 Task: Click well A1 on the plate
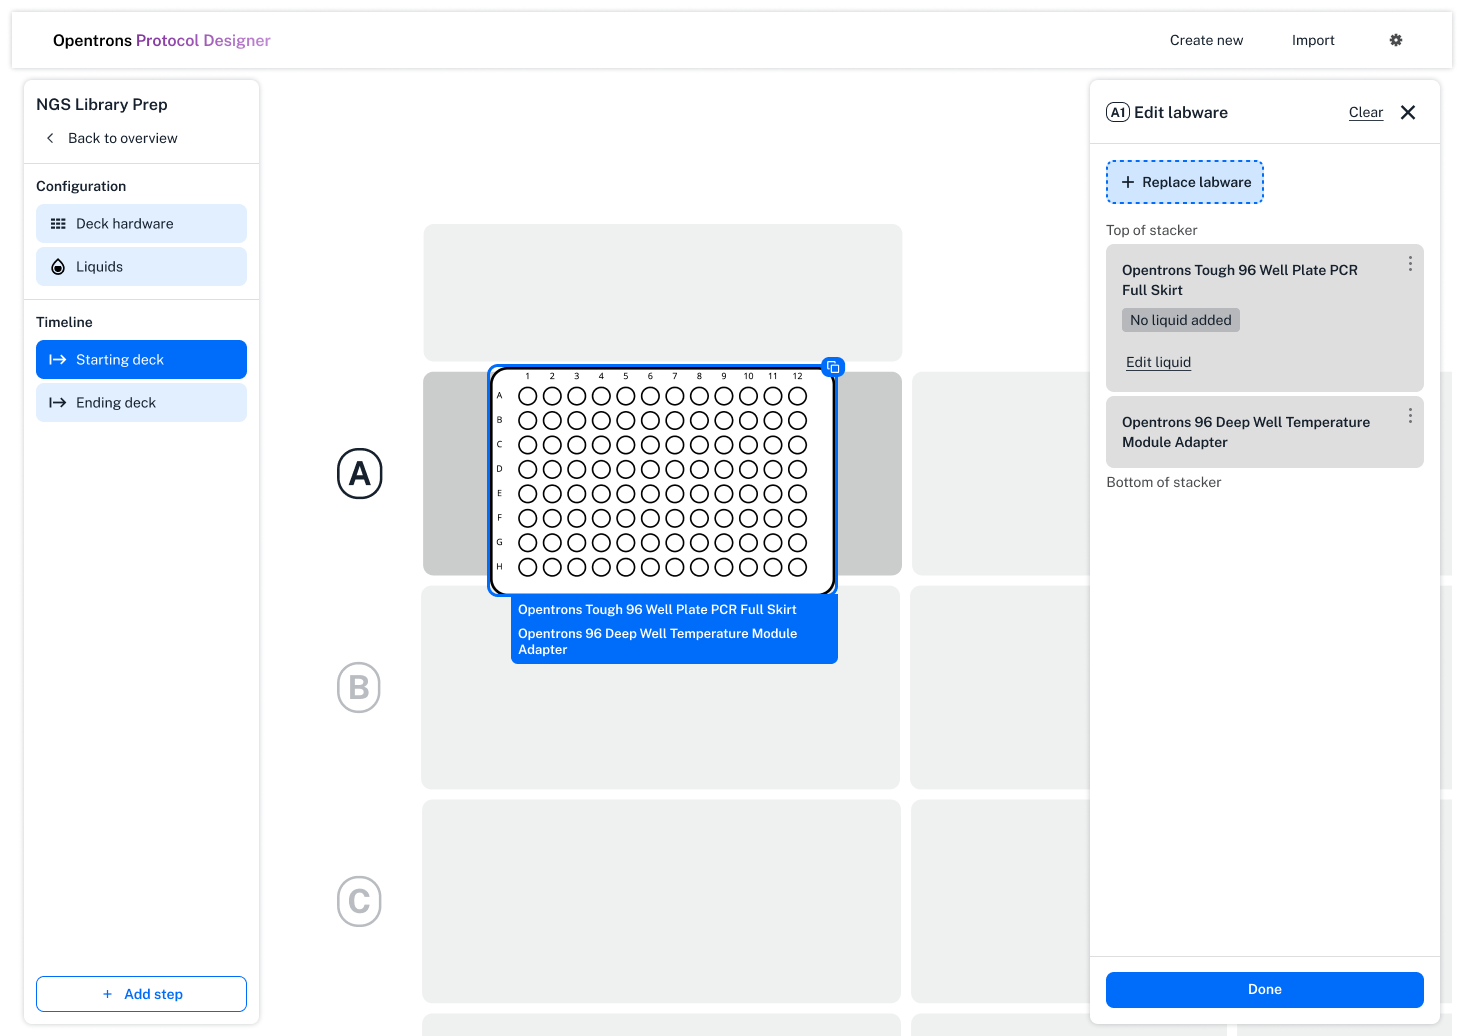528,396
